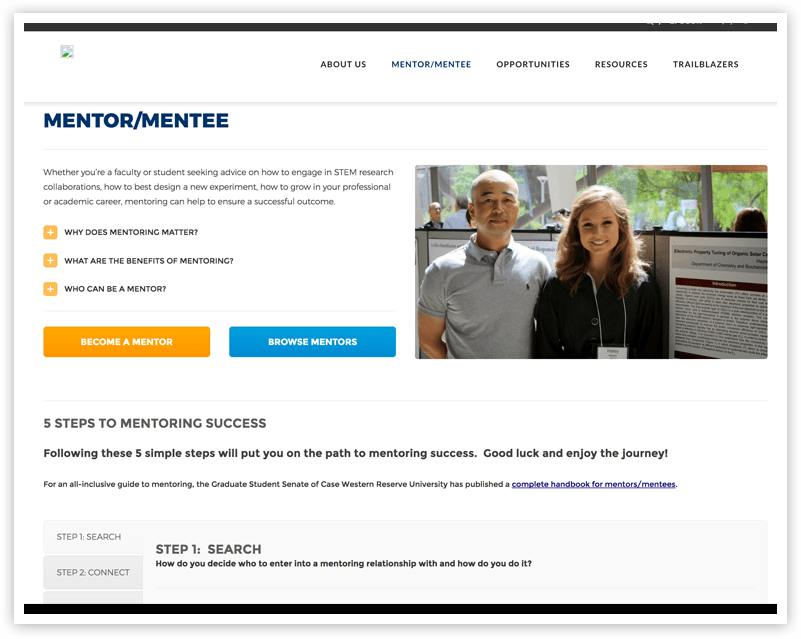Expand 'Who can be a mentor?' plus icon

(x=50, y=289)
